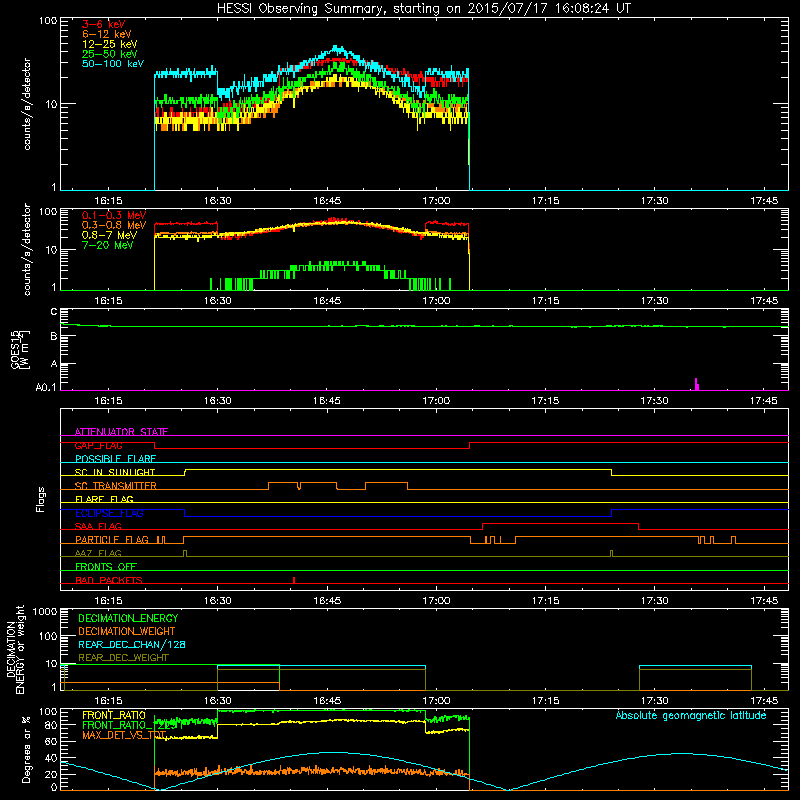Select the BAD_PACKETS flag label
The height and width of the screenshot is (800, 800).
point(109,580)
